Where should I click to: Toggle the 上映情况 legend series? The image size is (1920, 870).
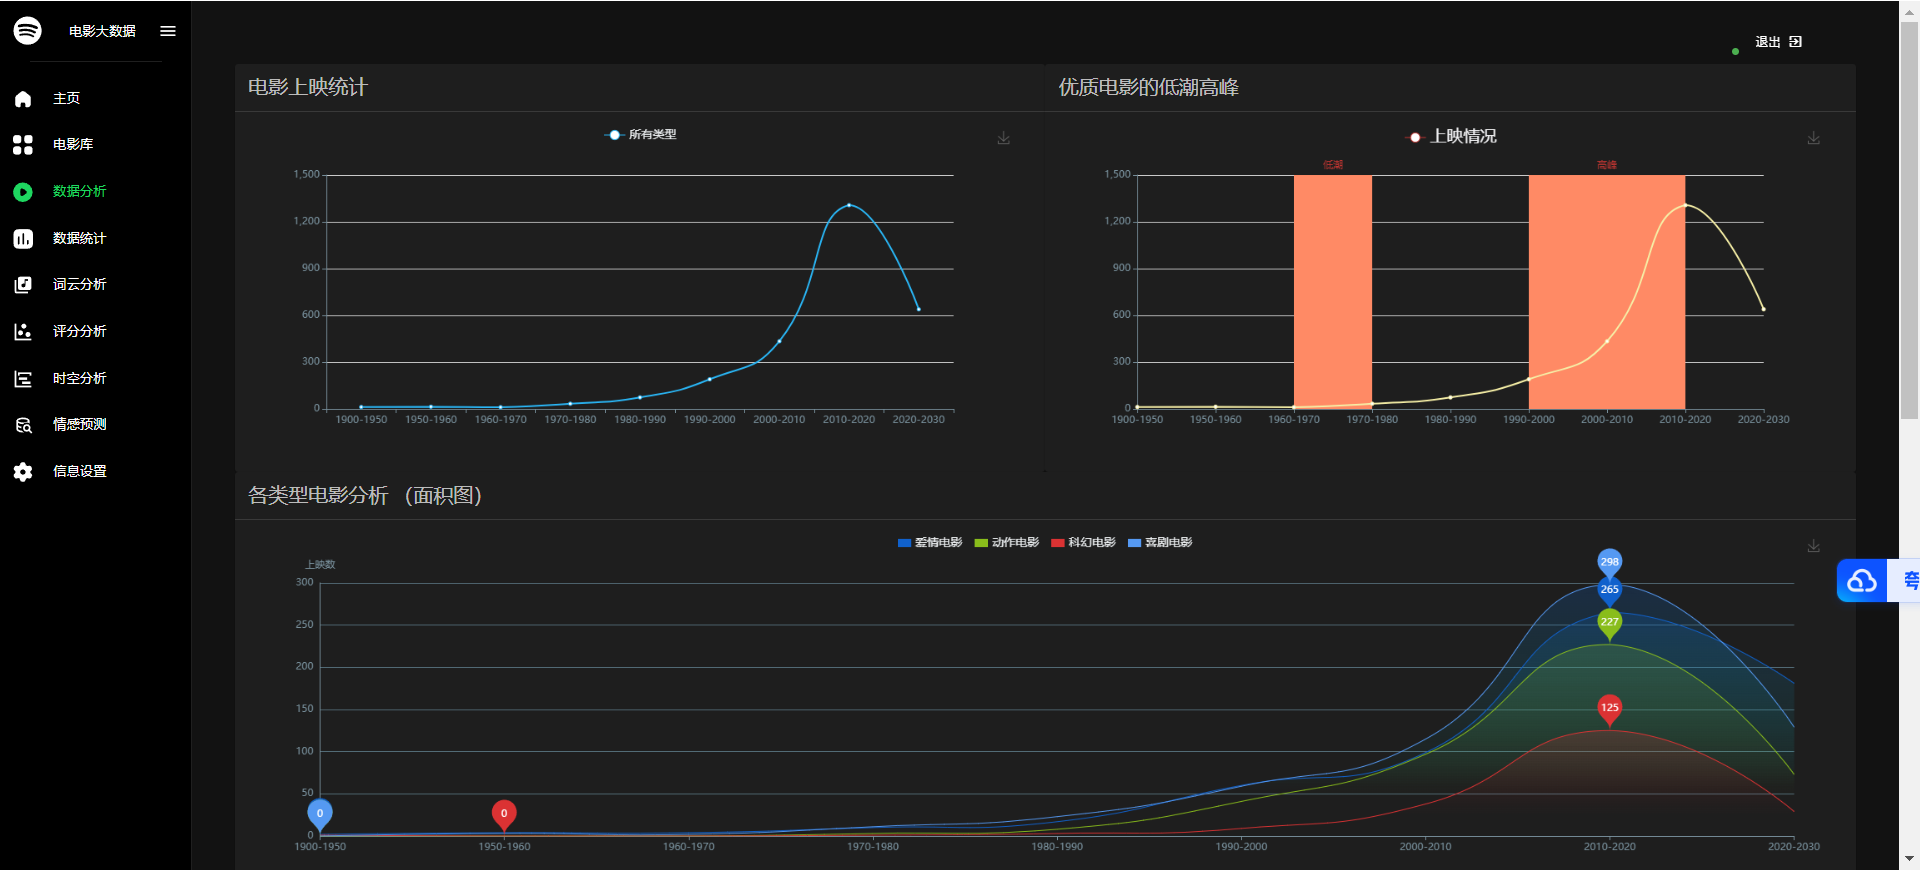point(1452,136)
